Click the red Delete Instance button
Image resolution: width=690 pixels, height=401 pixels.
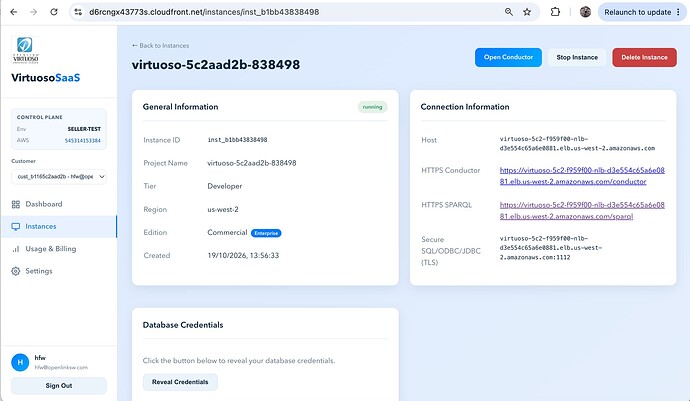644,57
